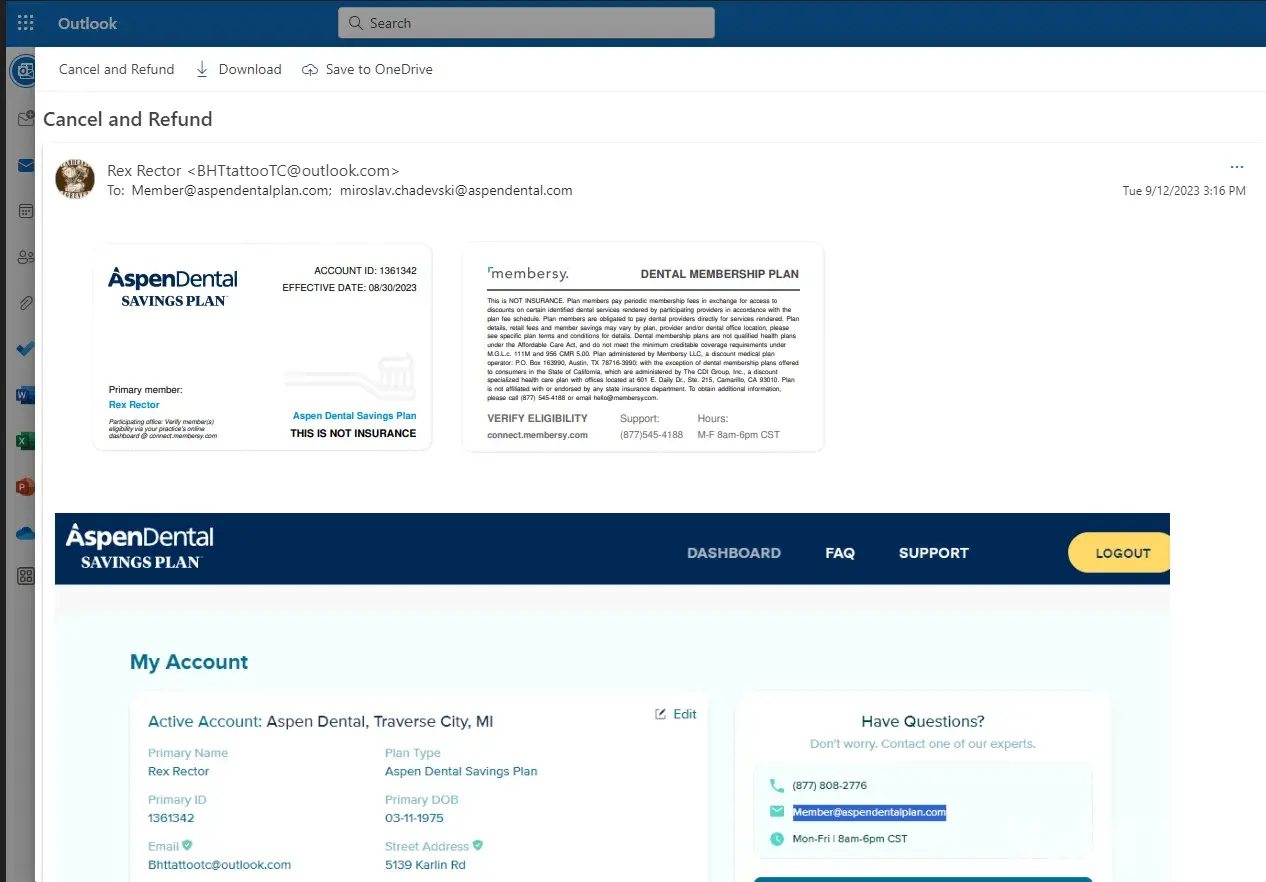Click the membersy Dental Membership Plan card

(642, 347)
